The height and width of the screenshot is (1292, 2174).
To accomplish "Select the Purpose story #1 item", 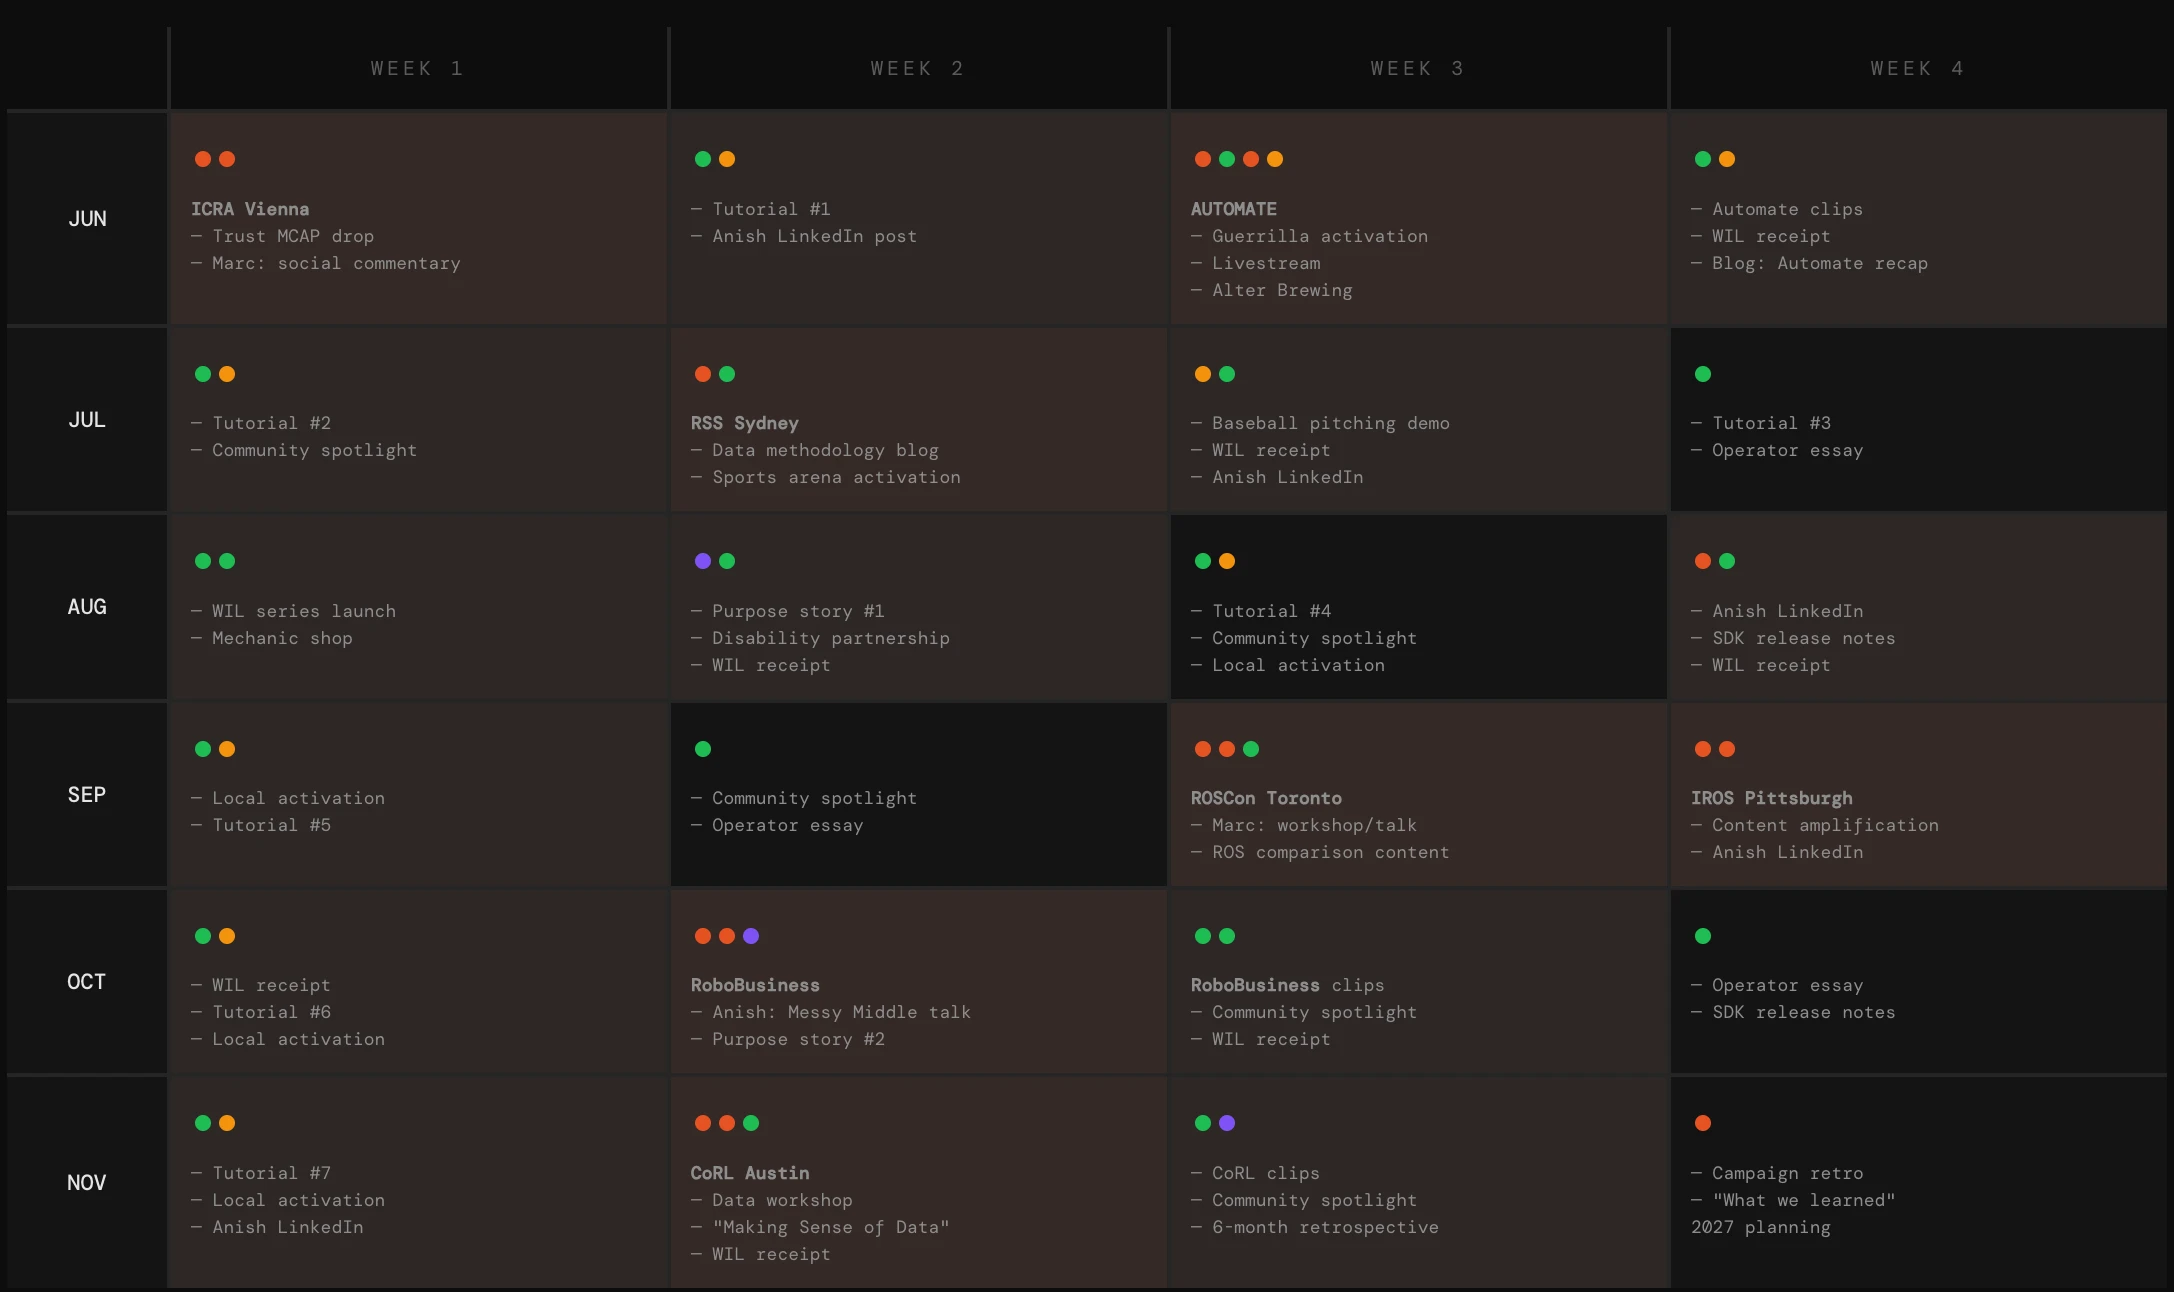I will pyautogui.click(x=787, y=611).
